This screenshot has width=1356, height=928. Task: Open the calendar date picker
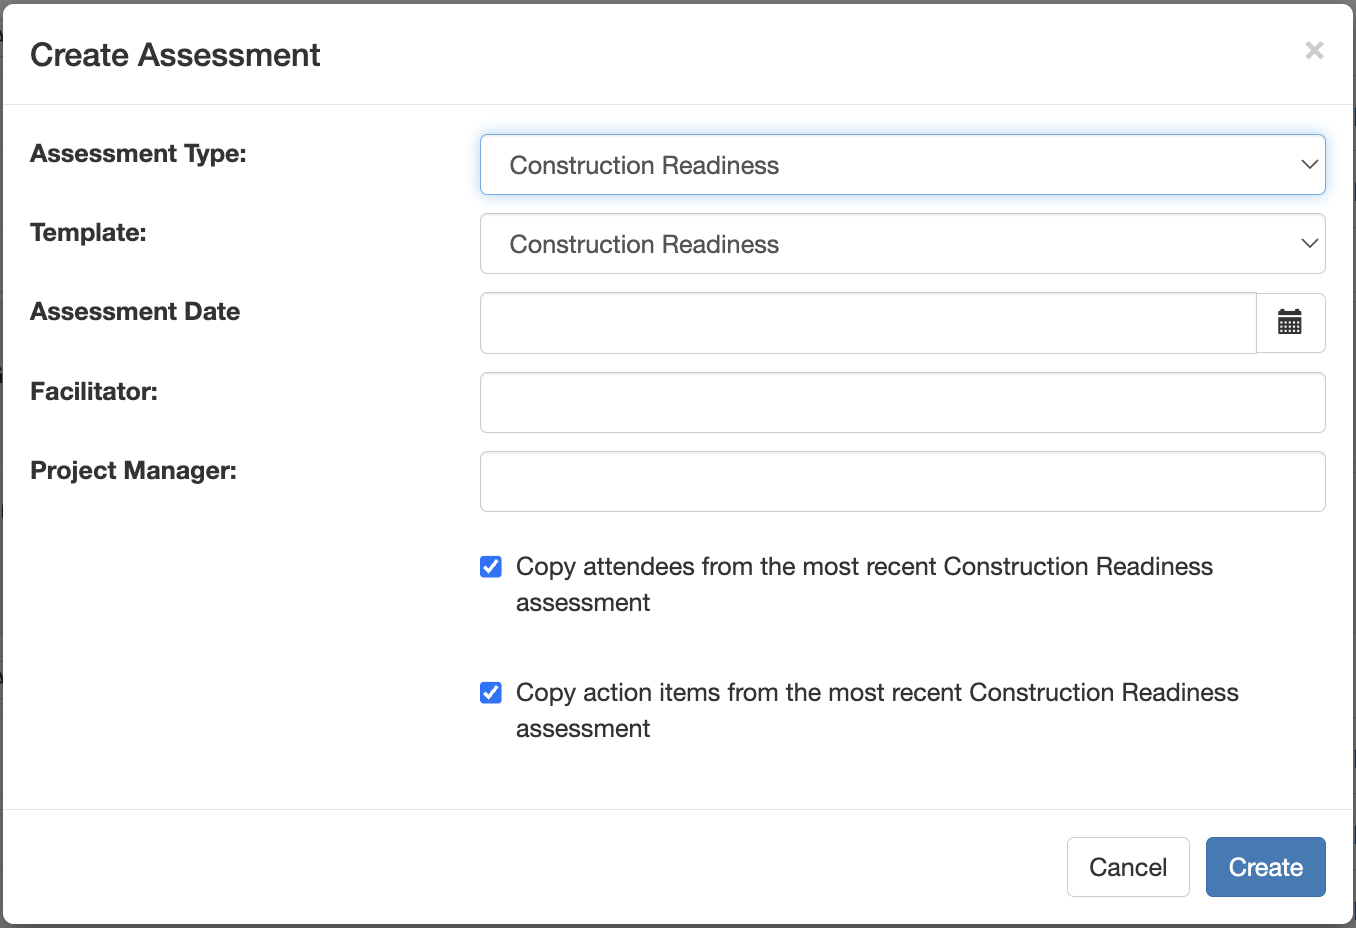pyautogui.click(x=1290, y=323)
